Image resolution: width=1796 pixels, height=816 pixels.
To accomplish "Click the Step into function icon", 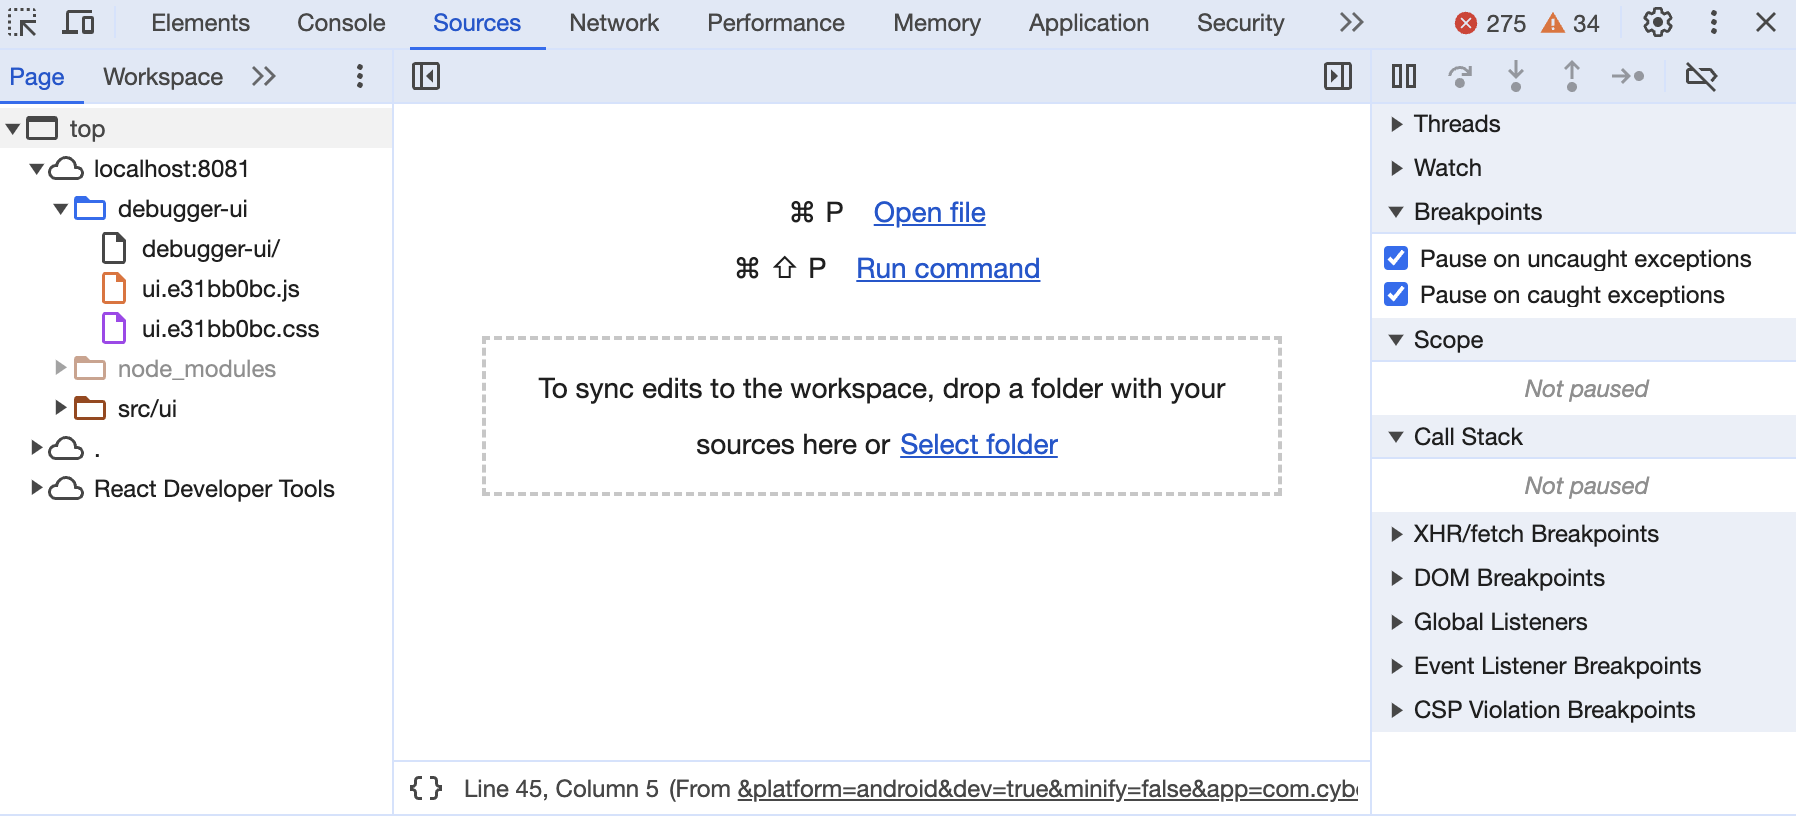I will pos(1516,76).
